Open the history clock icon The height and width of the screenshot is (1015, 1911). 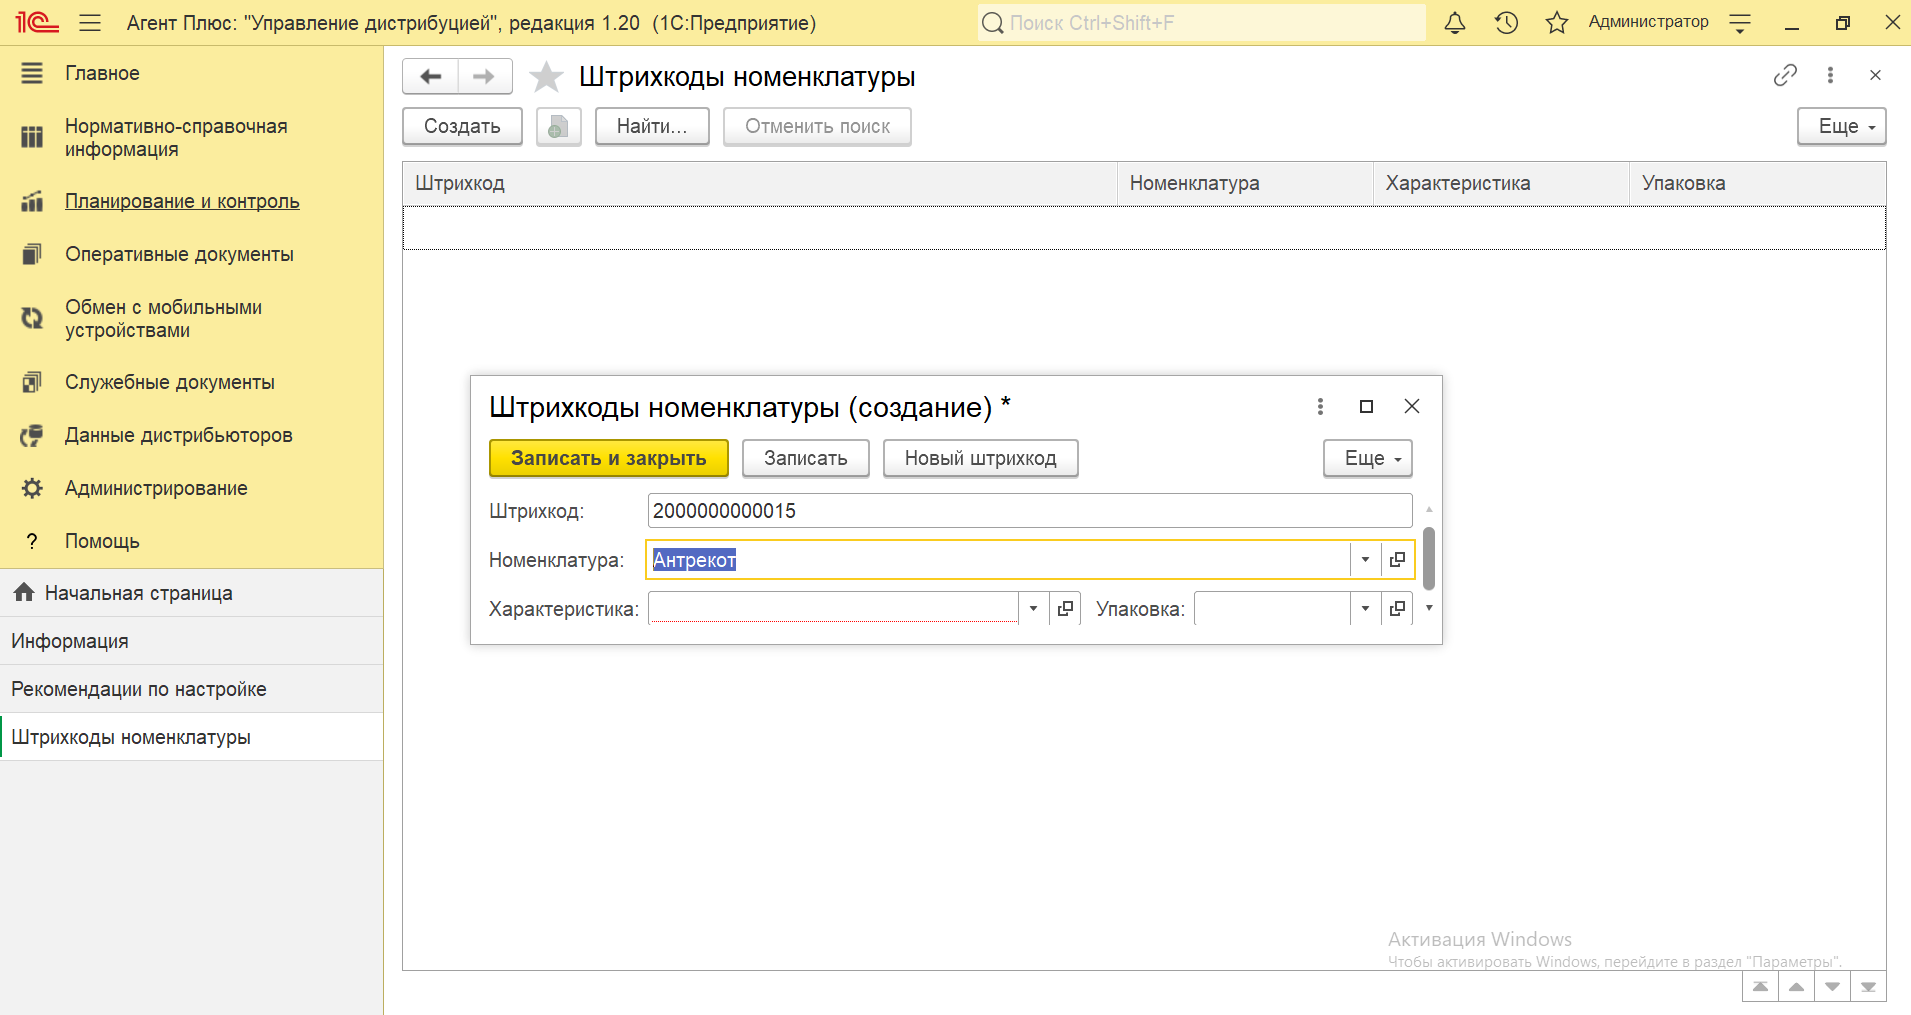1506,23
